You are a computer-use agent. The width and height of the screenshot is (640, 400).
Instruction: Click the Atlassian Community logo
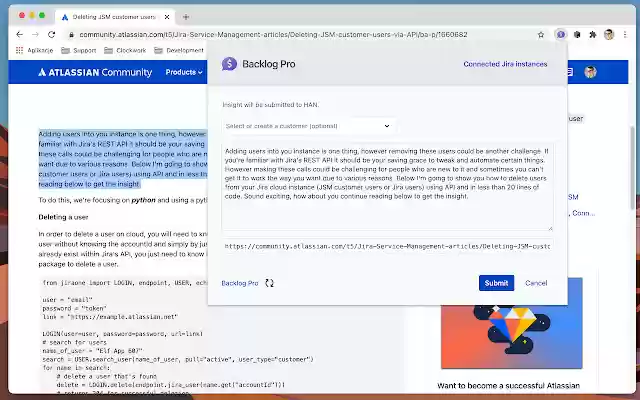[95, 72]
